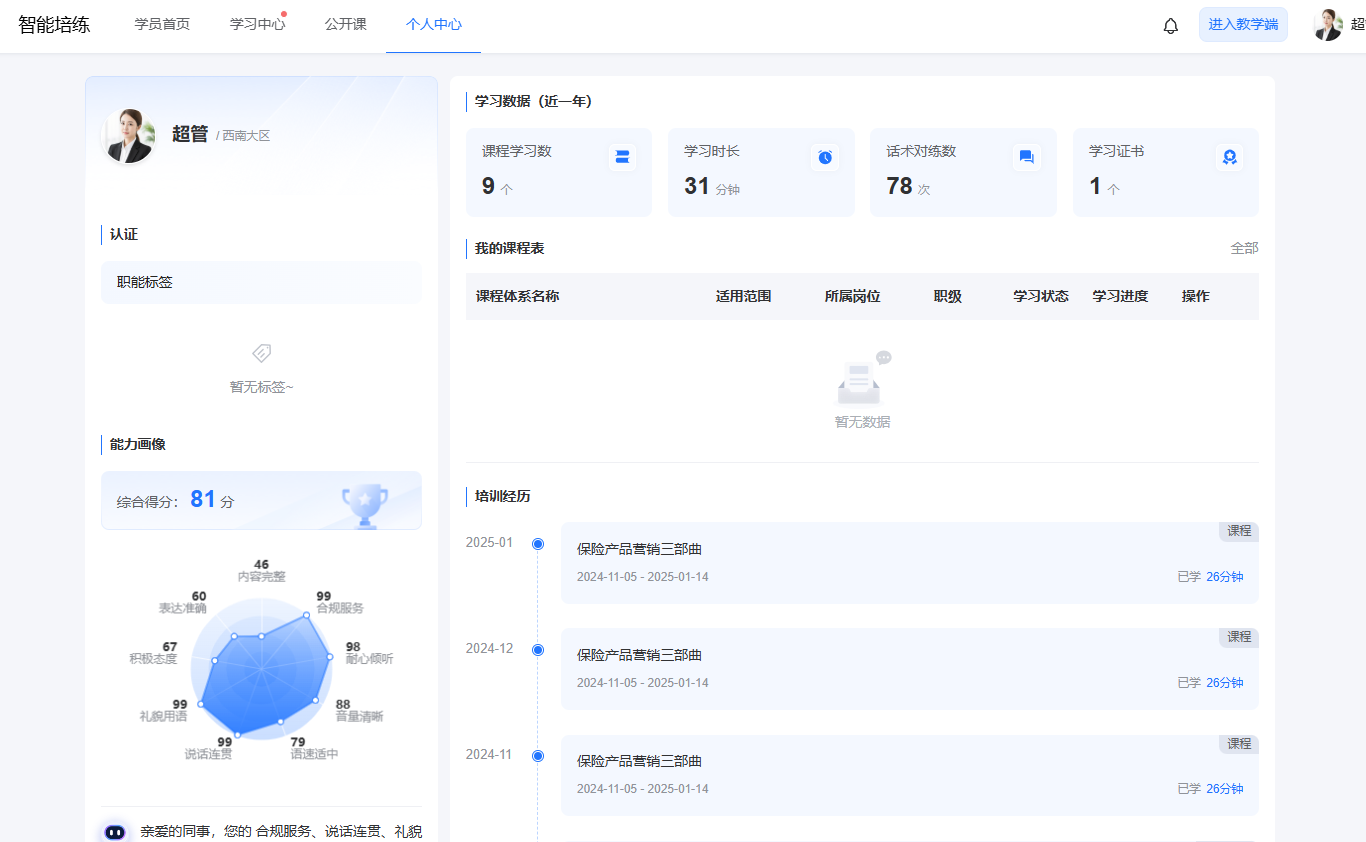Click the 暂无标签 tag icon
Image resolution: width=1366 pixels, height=842 pixels.
(x=262, y=353)
